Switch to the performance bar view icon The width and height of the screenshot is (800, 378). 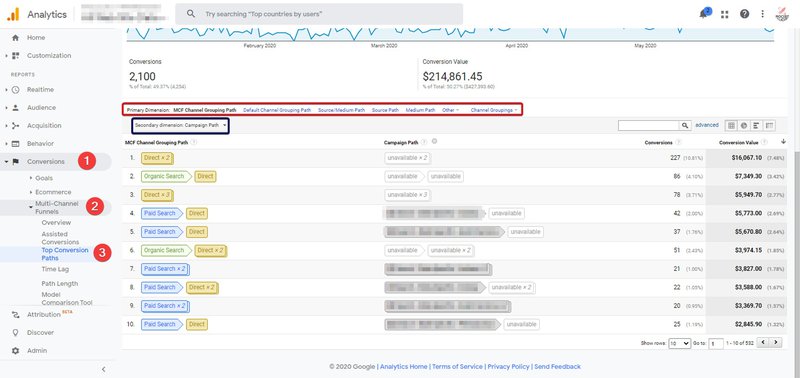[757, 125]
